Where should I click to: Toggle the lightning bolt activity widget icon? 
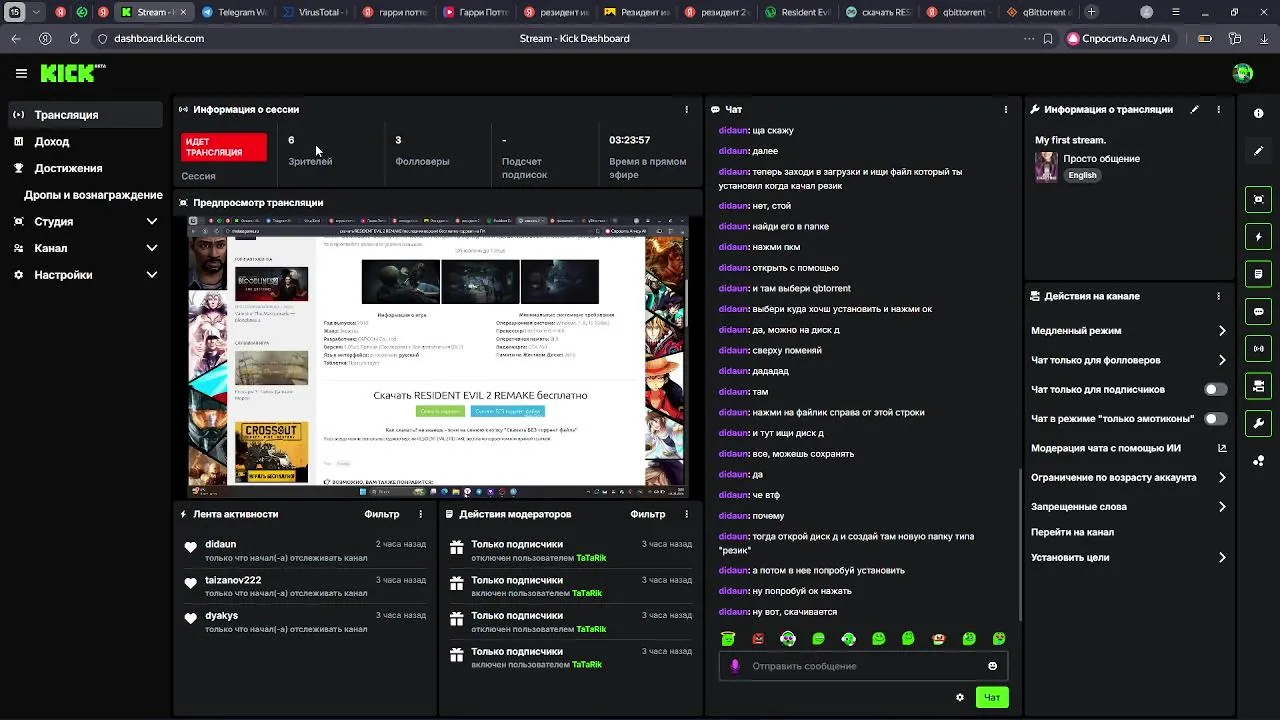[x=1258, y=237]
